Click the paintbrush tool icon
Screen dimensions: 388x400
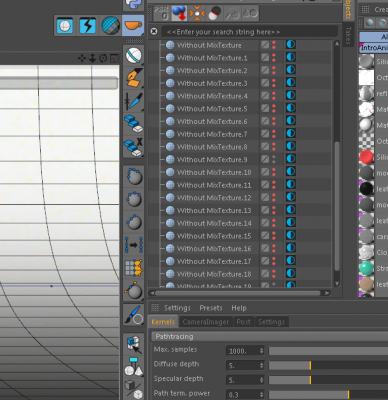(x=134, y=315)
